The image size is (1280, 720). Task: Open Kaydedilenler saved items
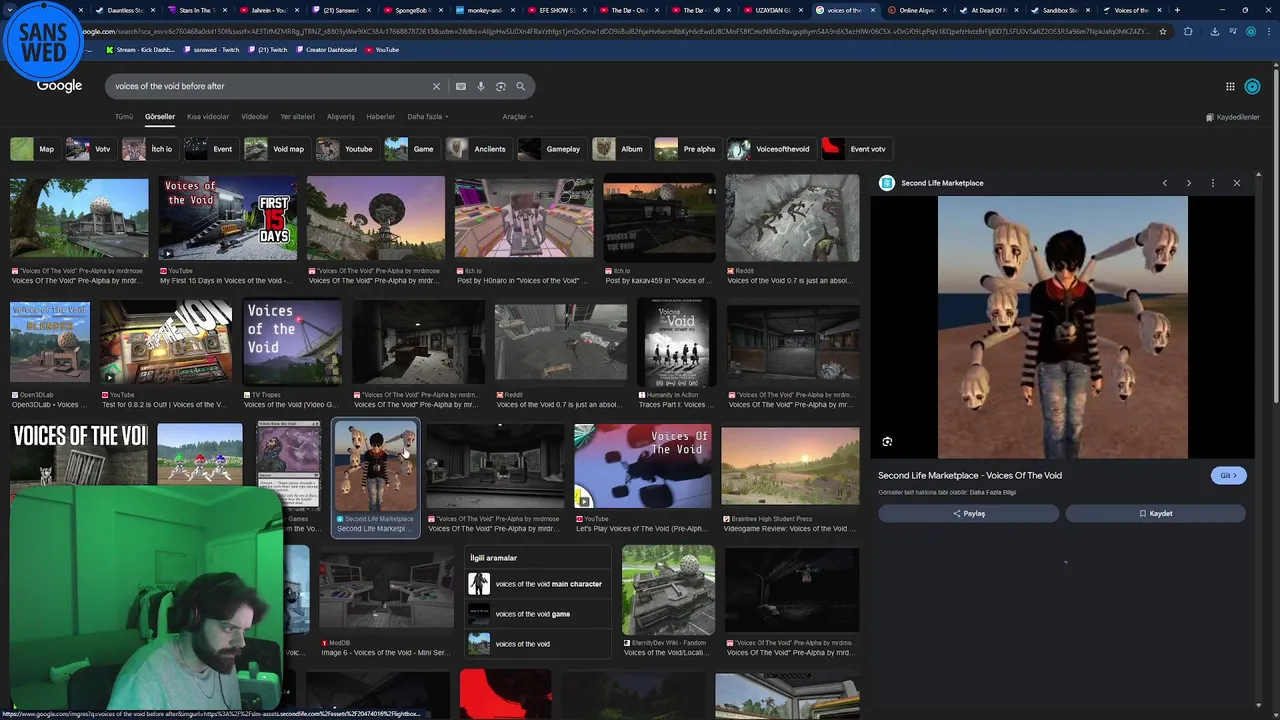coord(1233,117)
